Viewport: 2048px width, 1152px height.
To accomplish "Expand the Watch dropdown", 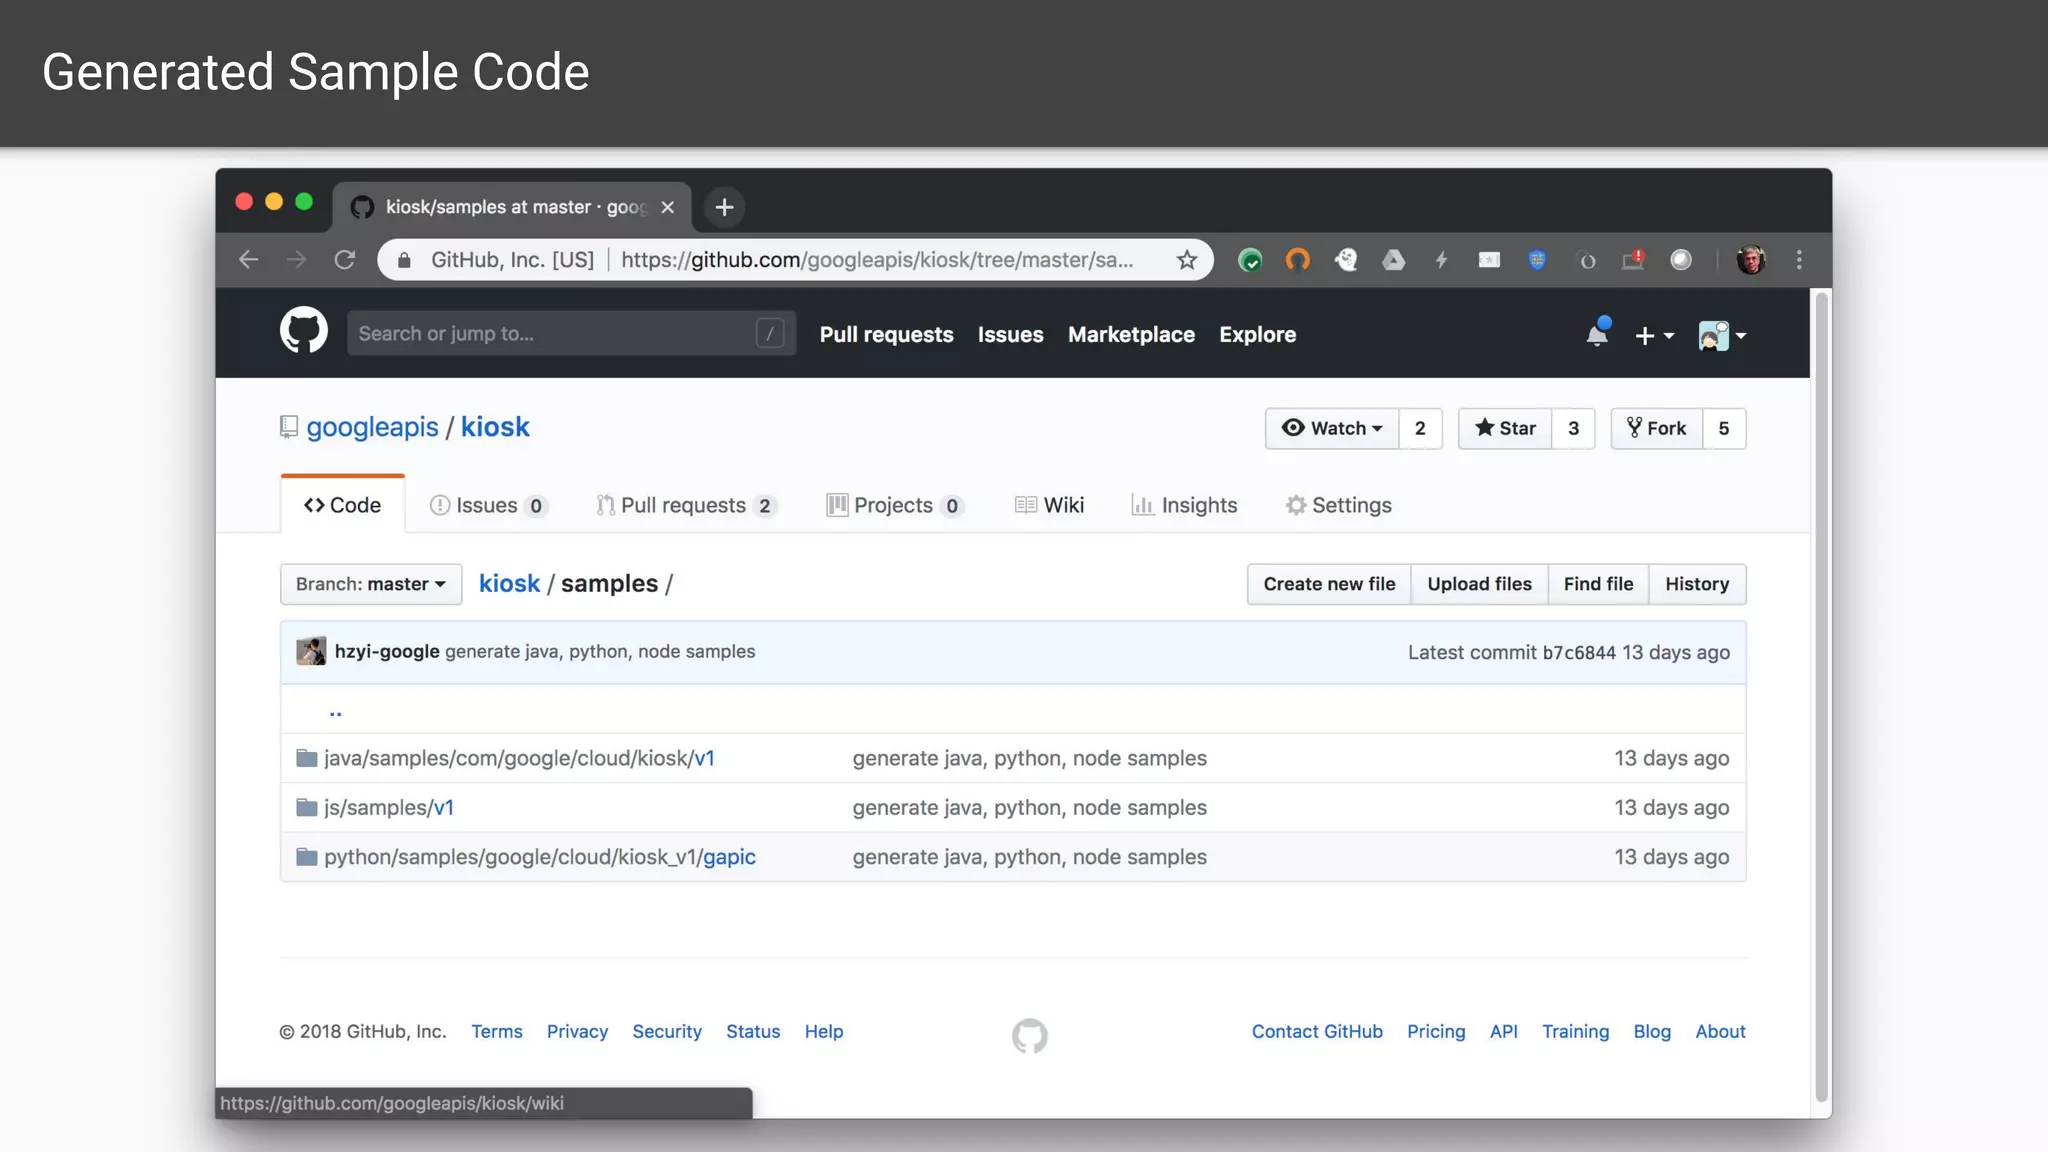I will pyautogui.click(x=1333, y=428).
